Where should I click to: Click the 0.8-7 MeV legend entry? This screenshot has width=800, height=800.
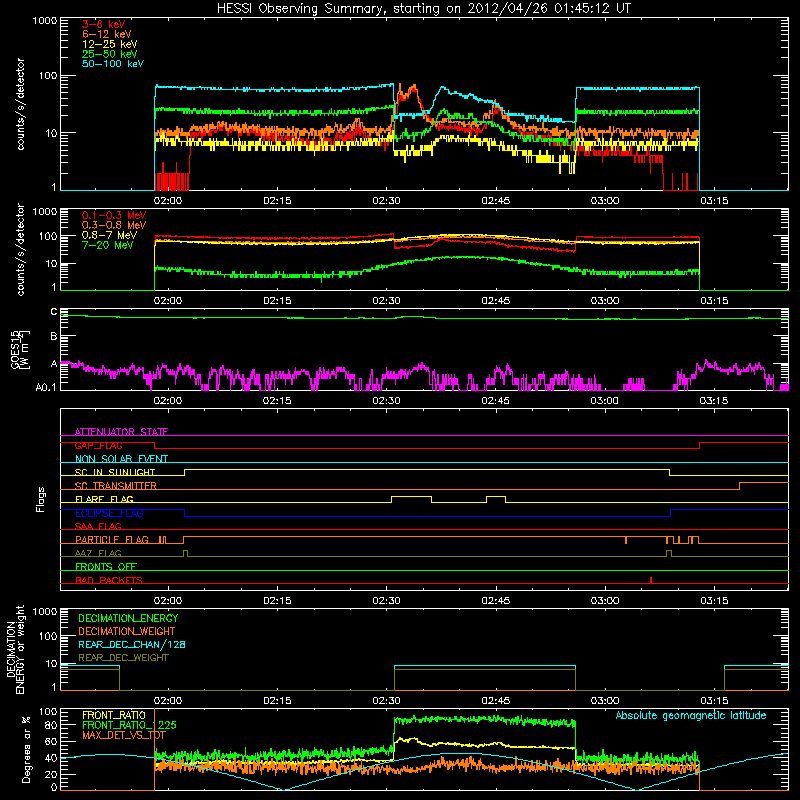click(x=110, y=235)
